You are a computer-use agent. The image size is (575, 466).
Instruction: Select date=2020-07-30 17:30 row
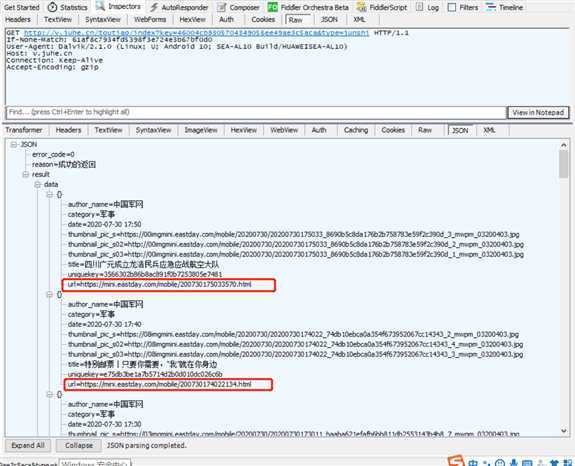105,424
